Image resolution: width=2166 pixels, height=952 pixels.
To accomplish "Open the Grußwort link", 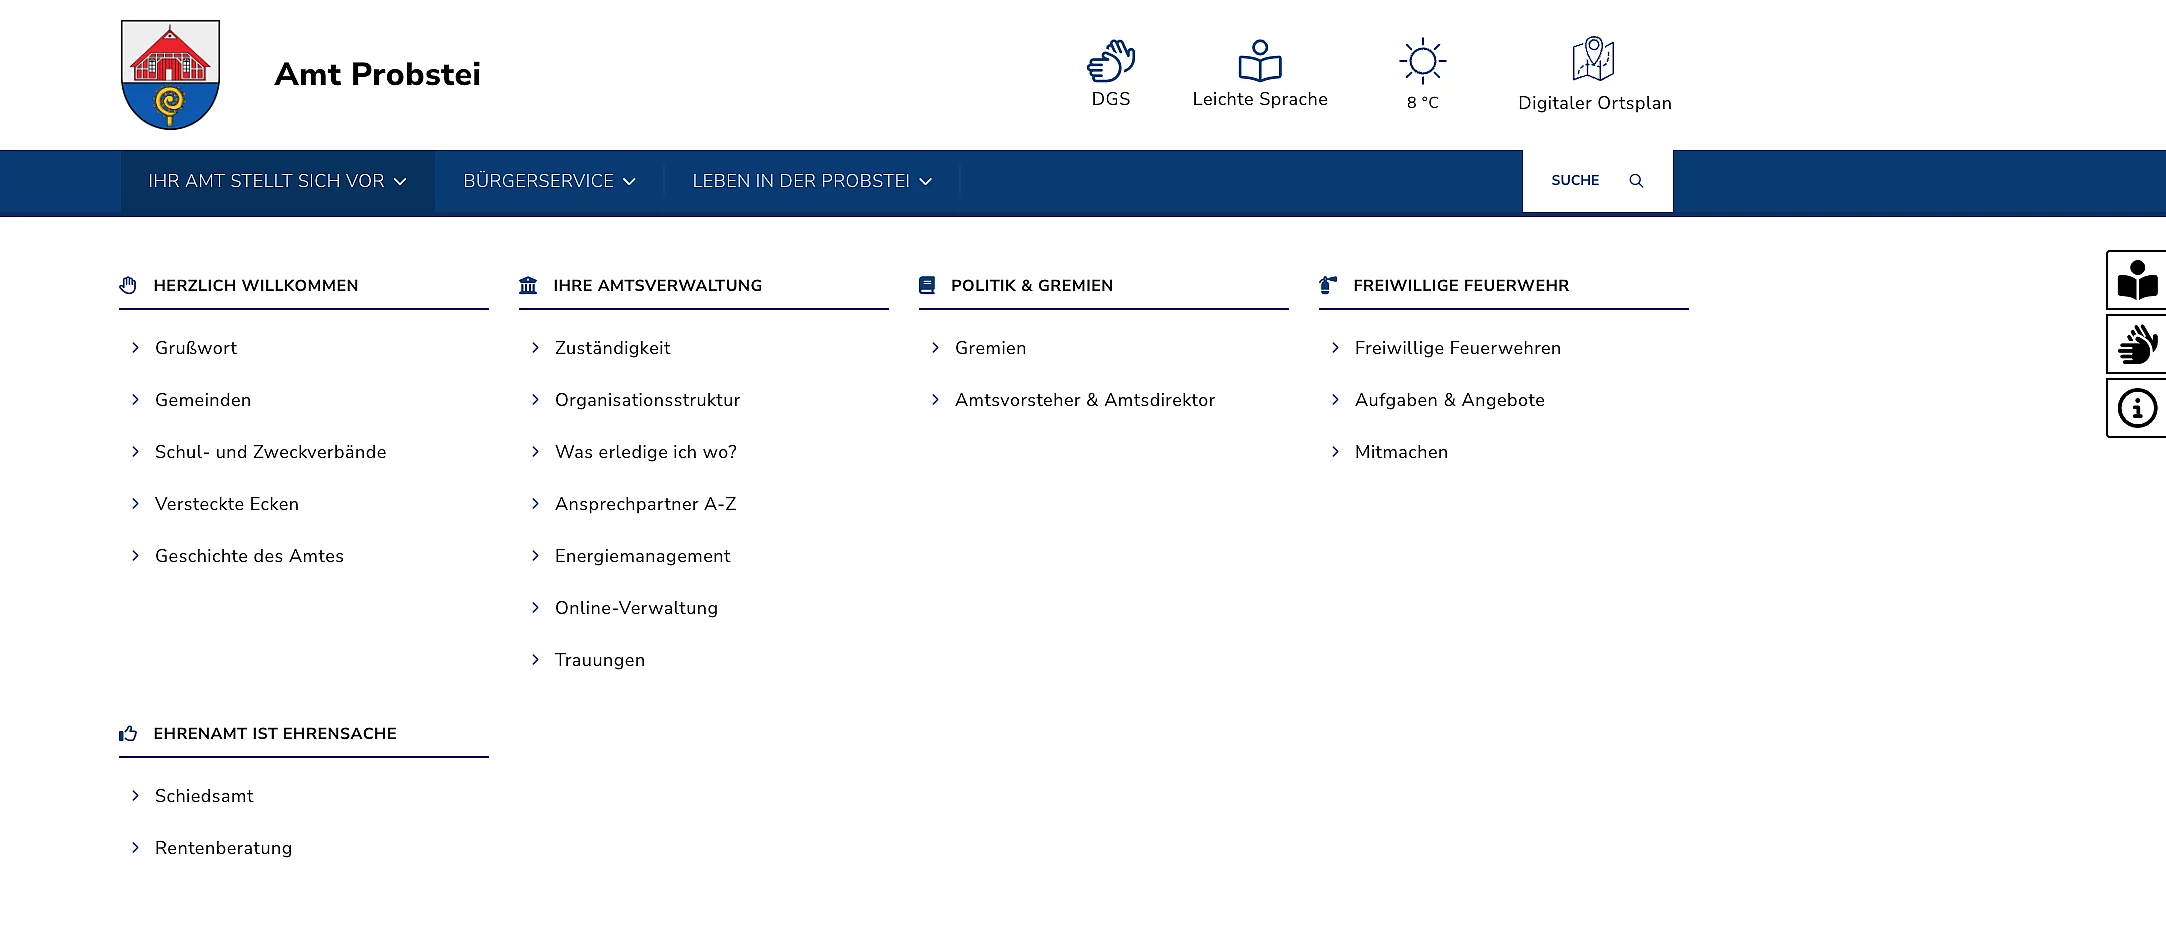I will point(196,348).
